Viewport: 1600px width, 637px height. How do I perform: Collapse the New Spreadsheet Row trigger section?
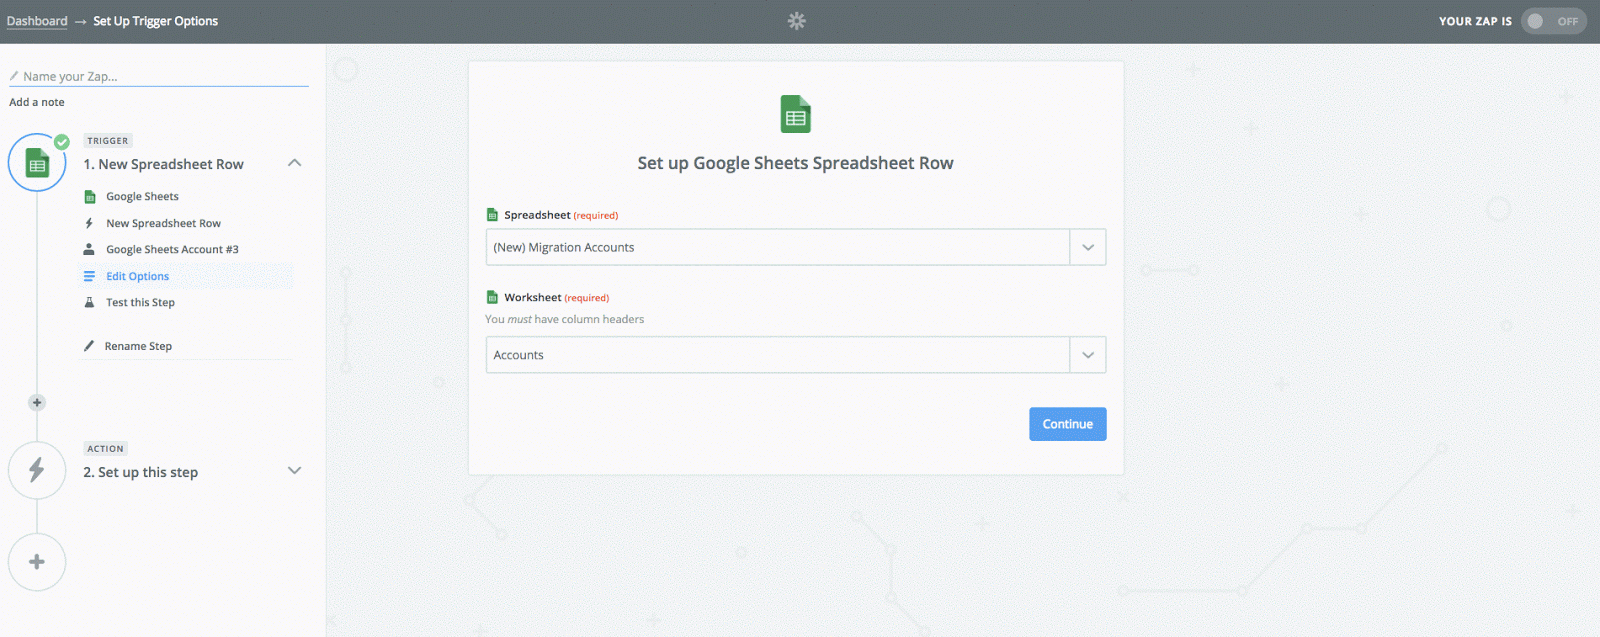pos(294,163)
